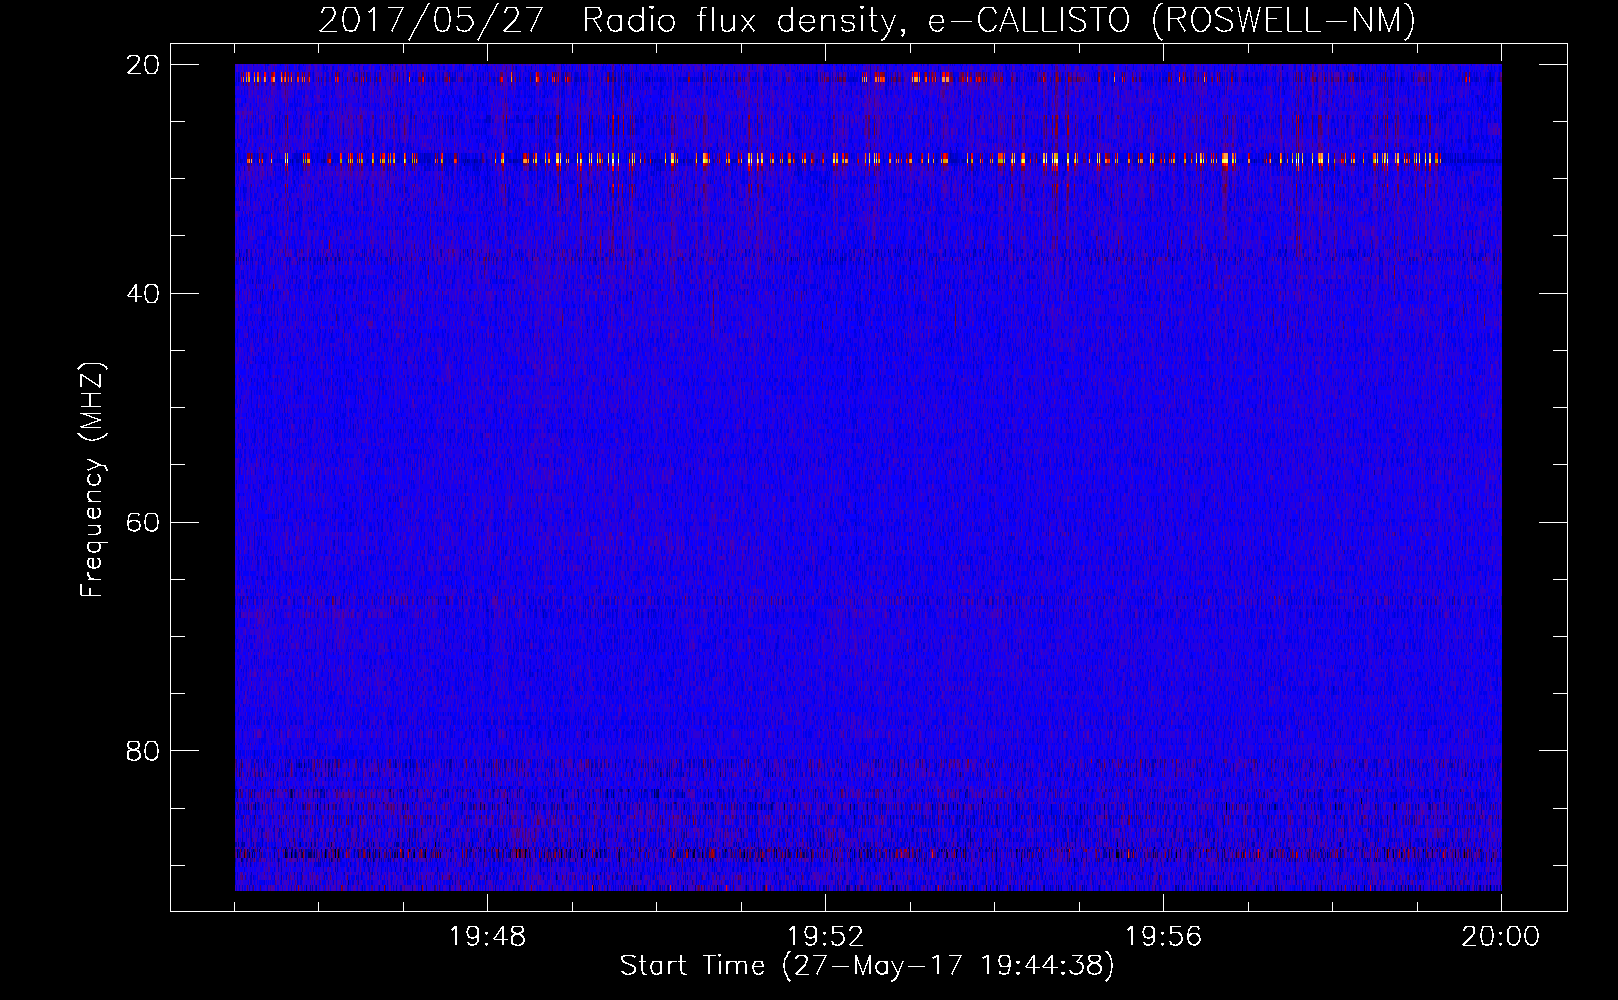Click the 19:48 time tick label
1618x1000 pixels.
pyautogui.click(x=488, y=936)
